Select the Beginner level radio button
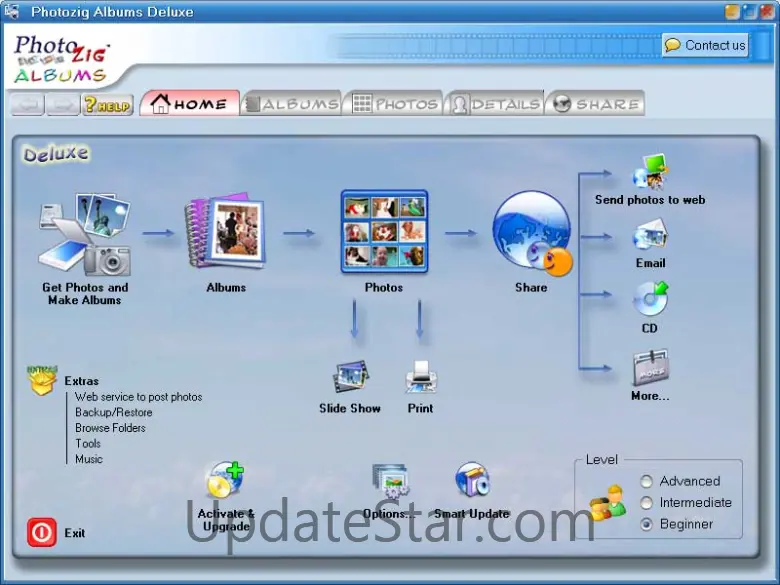The width and height of the screenshot is (780, 585). [646, 524]
